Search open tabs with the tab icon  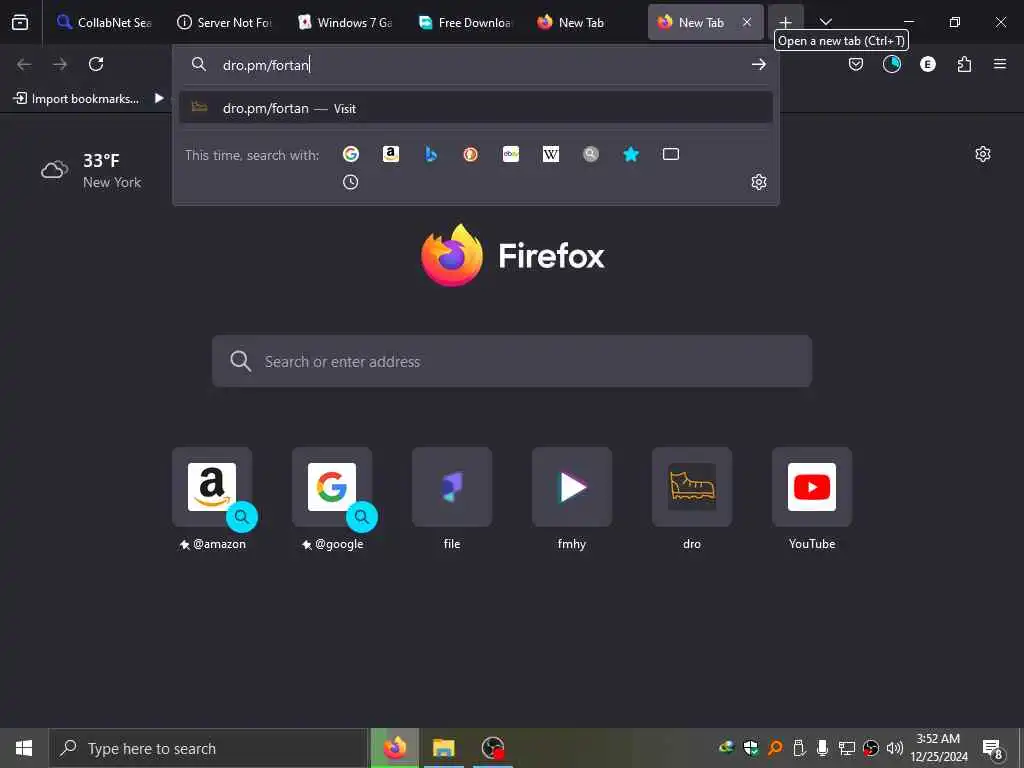[671, 154]
